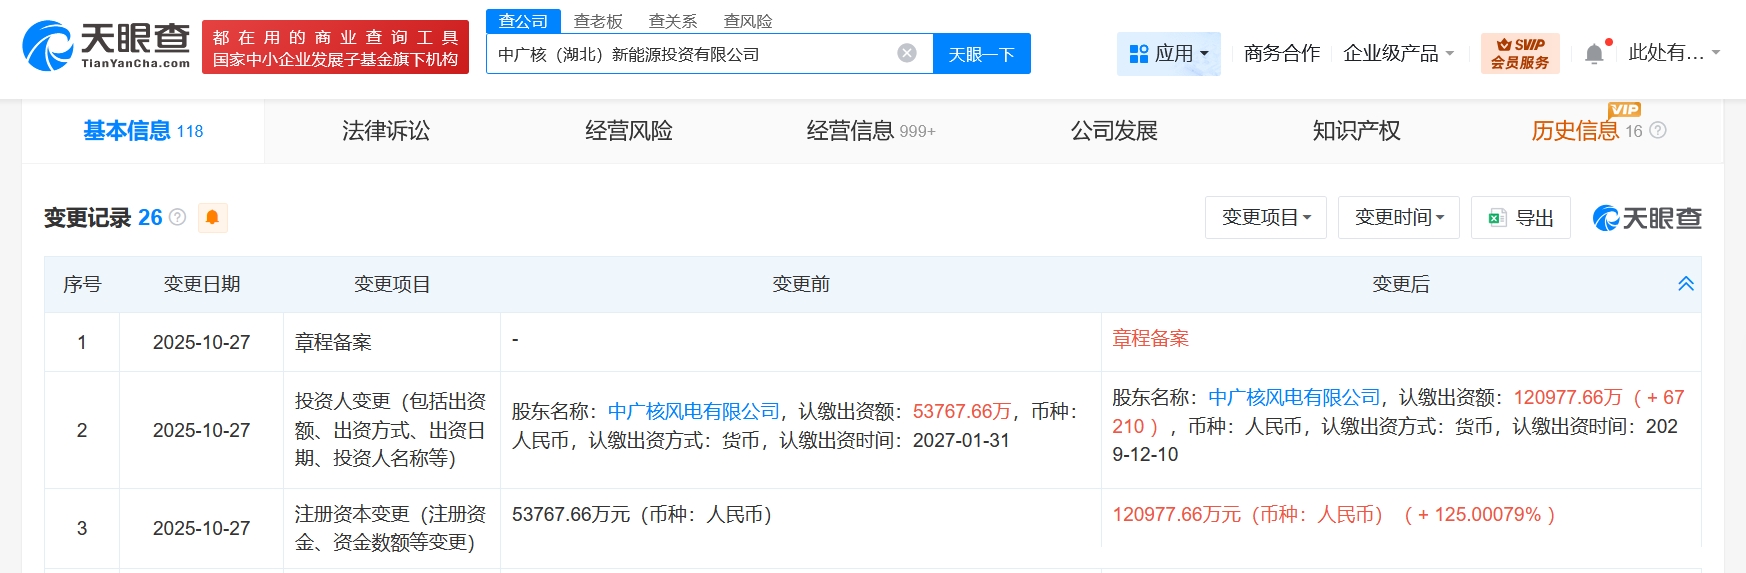
Task: Expand the 应用 apps dropdown
Action: [1168, 54]
